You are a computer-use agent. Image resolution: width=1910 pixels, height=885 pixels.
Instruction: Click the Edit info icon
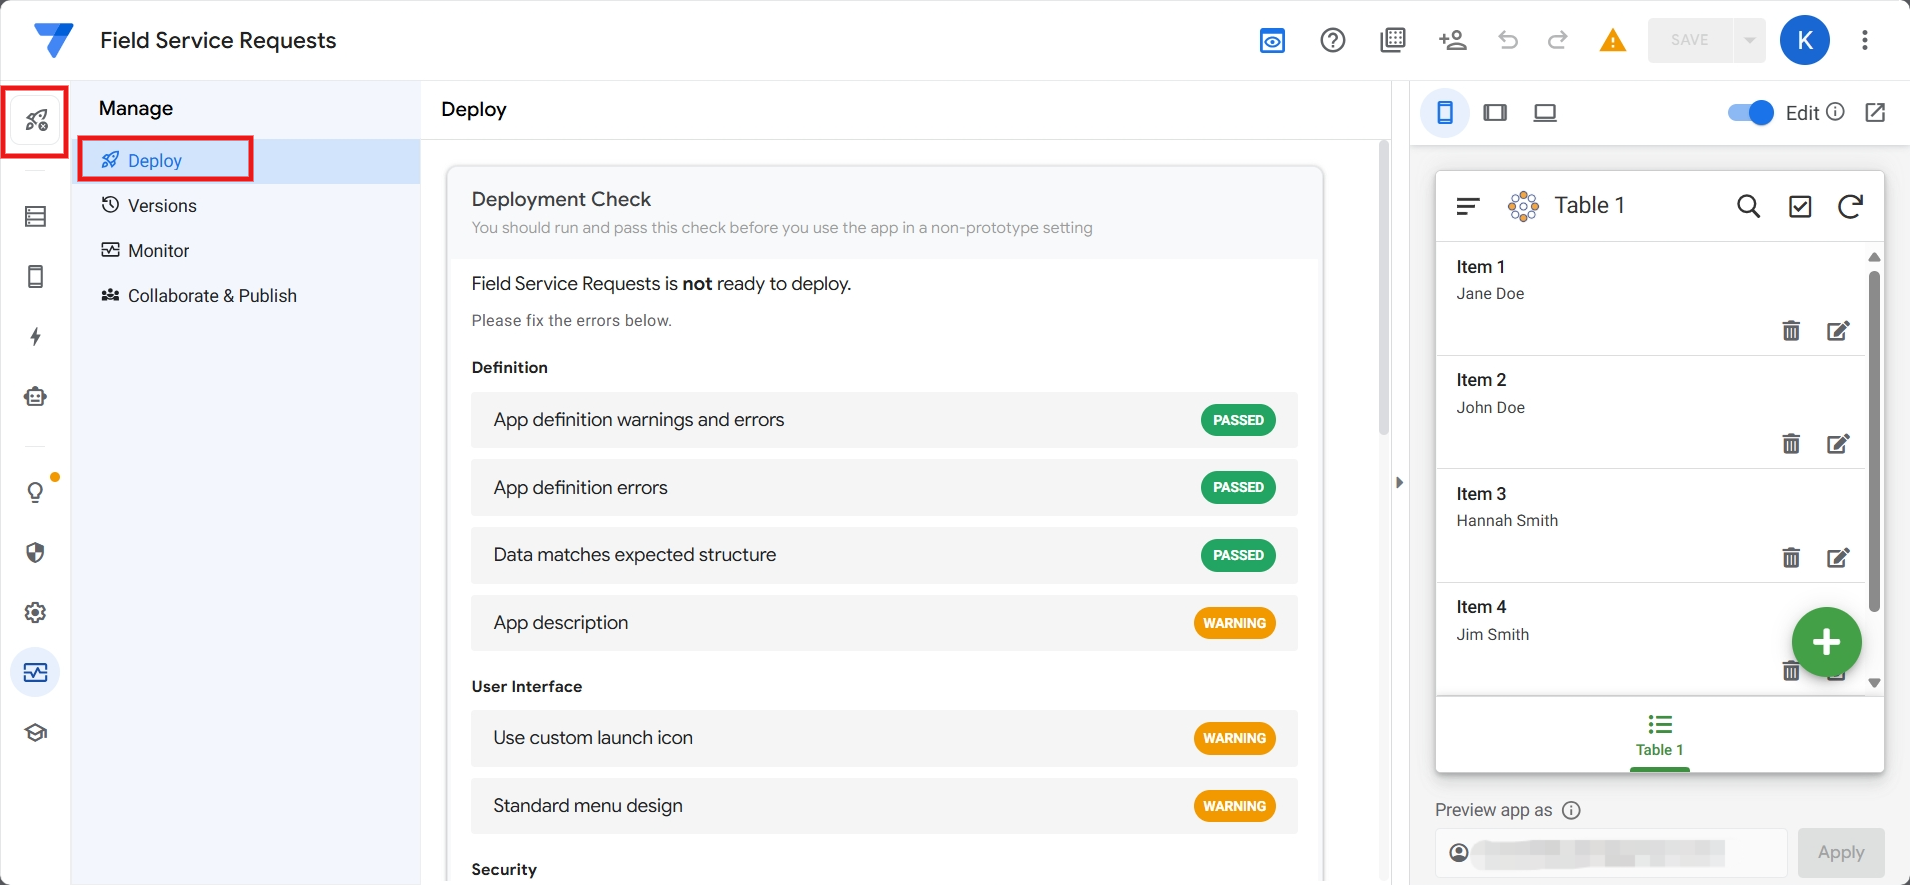click(x=1835, y=112)
